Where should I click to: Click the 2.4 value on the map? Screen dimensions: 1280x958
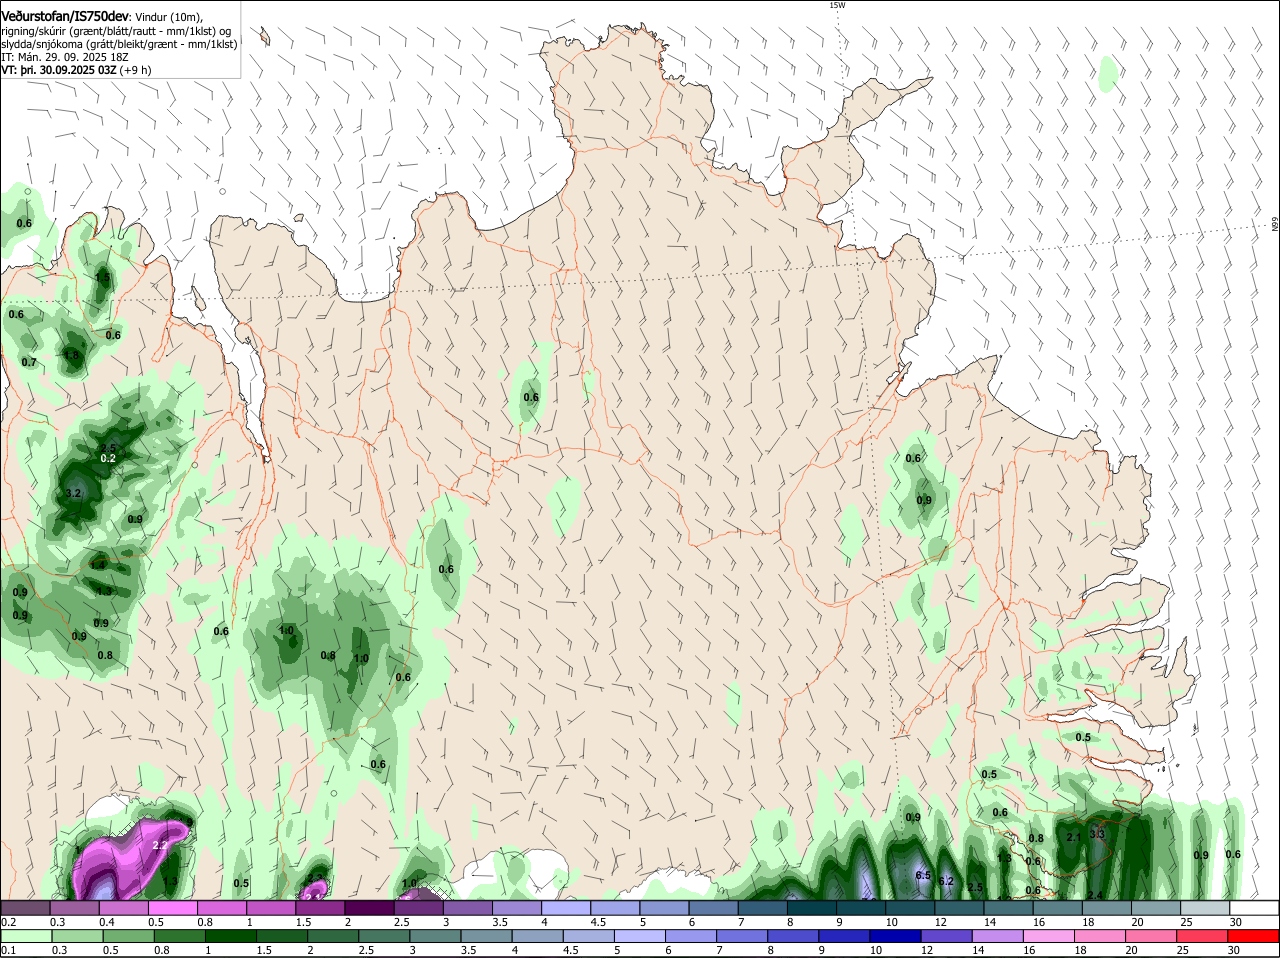coord(1095,895)
